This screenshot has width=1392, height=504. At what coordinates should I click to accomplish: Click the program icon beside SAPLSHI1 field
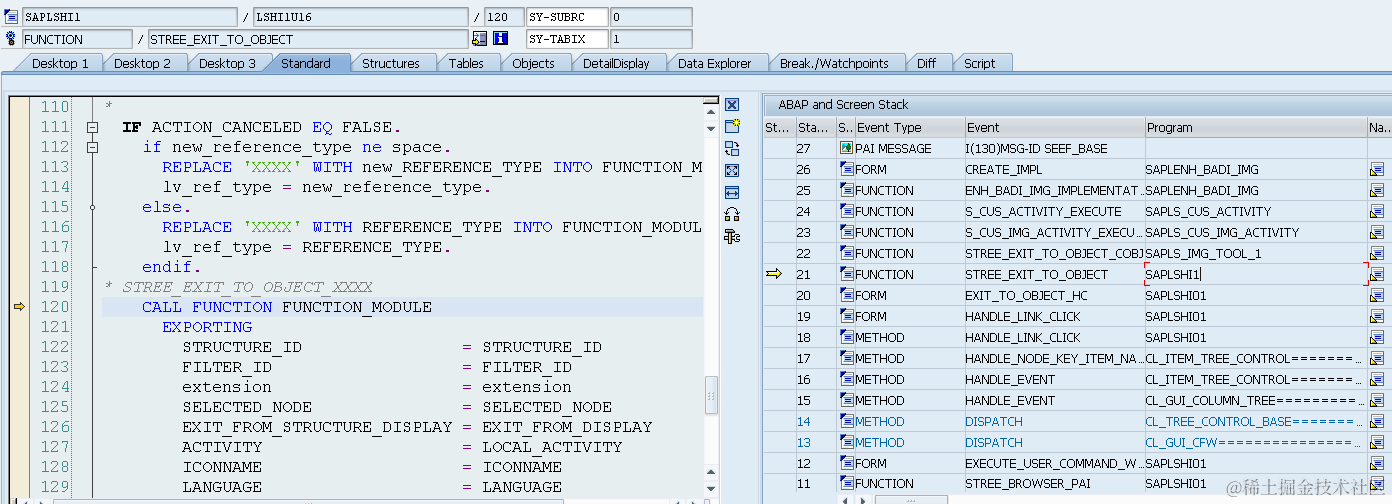click(x=12, y=17)
